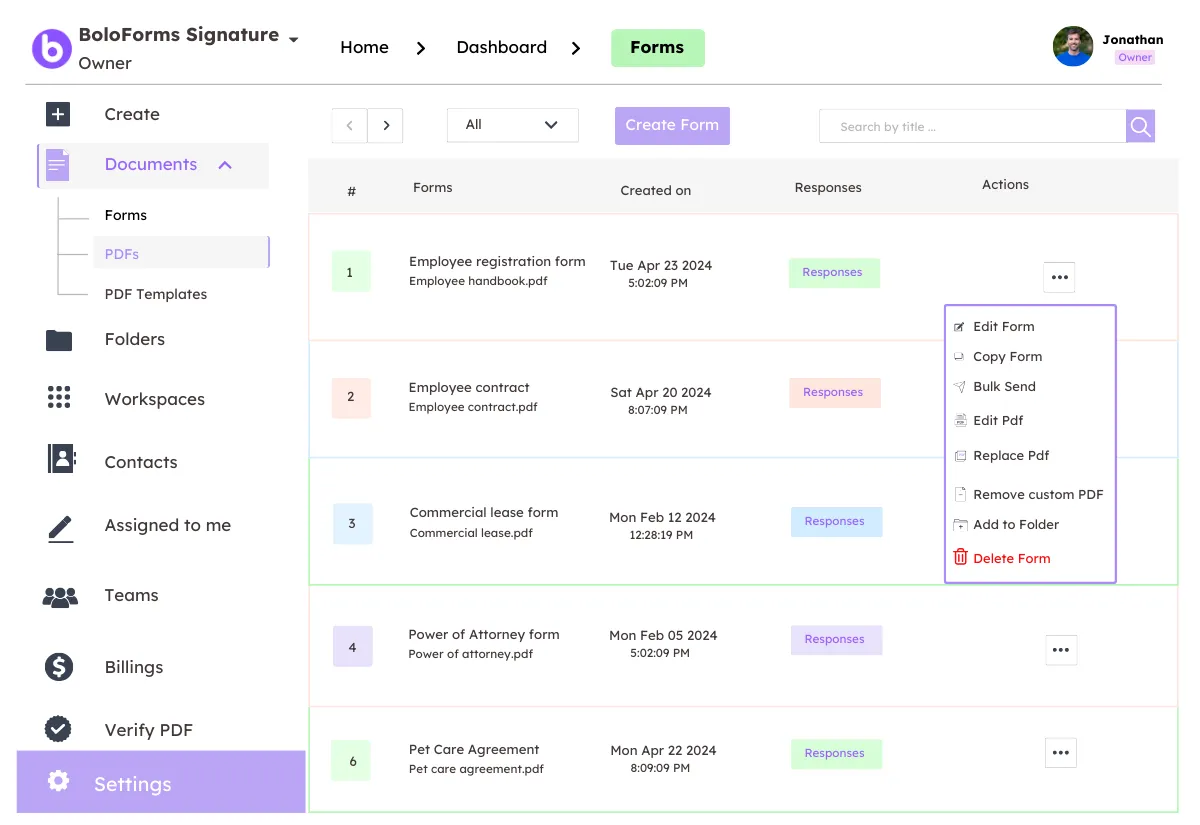The image size is (1200, 825).
Task: Choose Delete Form in the actions menu
Action: click(1011, 559)
